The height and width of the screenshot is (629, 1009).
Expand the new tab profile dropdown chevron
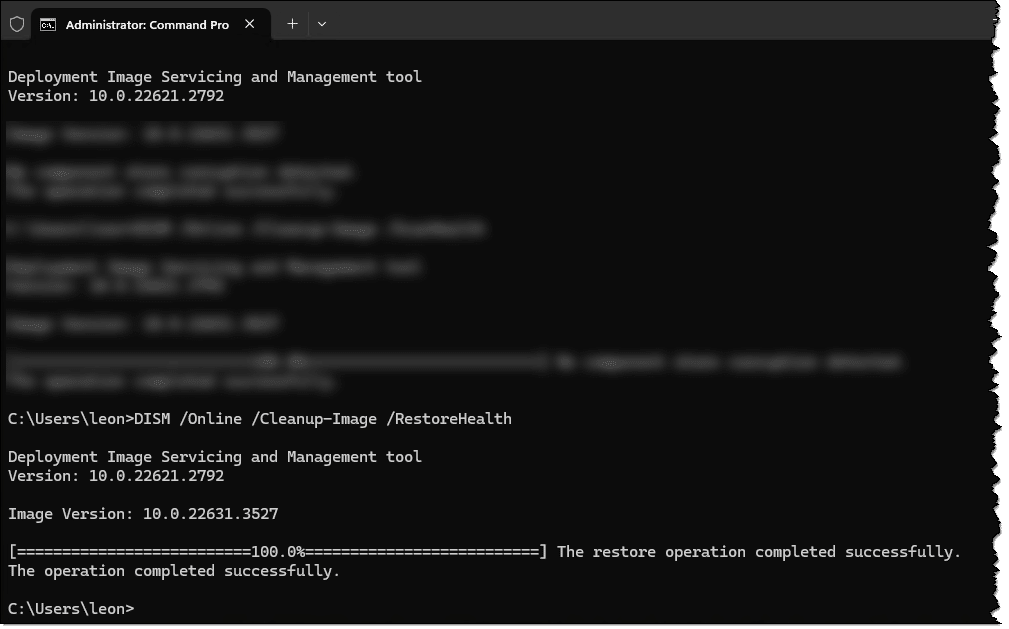coord(322,24)
